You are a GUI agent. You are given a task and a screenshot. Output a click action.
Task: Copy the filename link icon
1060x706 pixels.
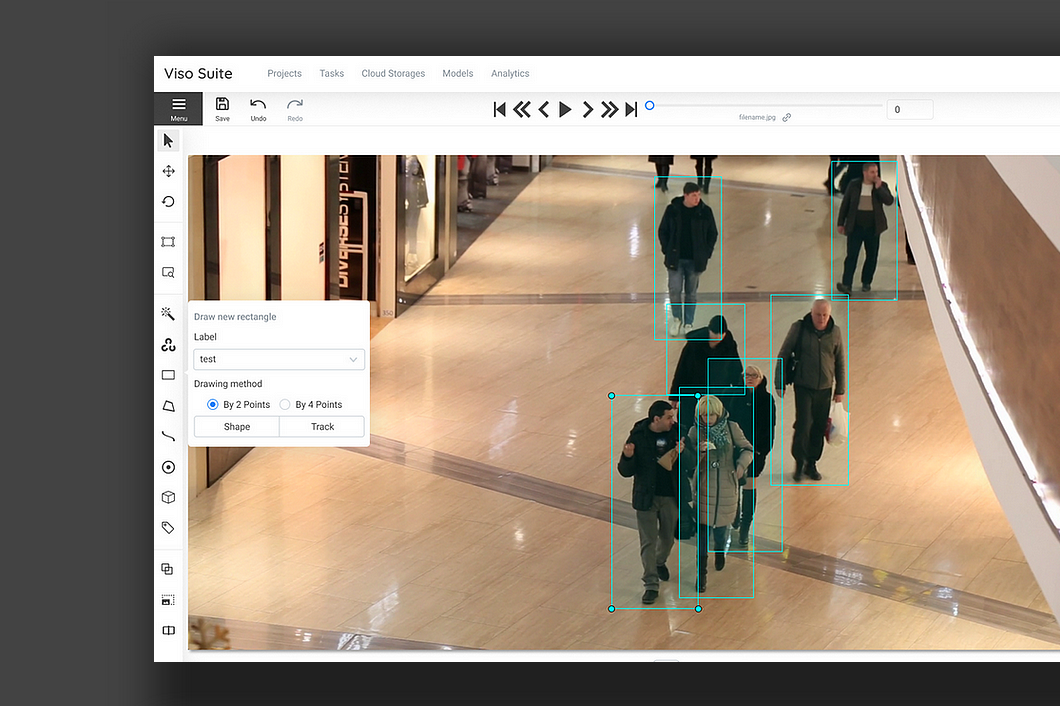coord(786,117)
